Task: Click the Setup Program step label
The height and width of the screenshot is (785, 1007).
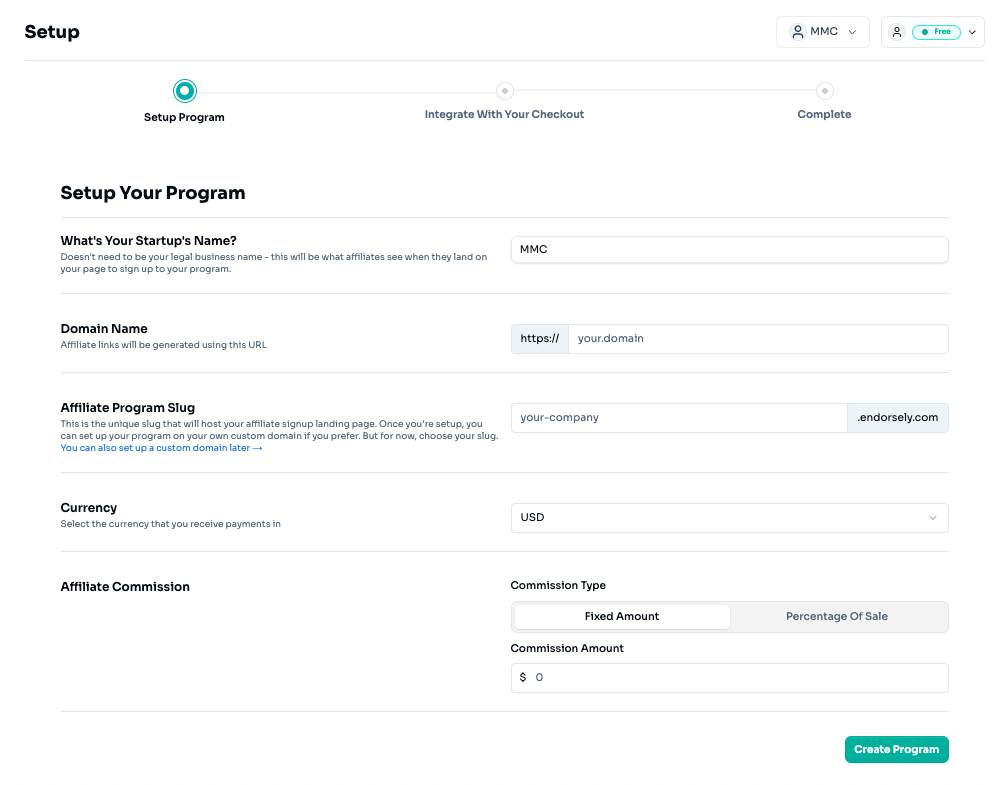Action: pyautogui.click(x=184, y=118)
